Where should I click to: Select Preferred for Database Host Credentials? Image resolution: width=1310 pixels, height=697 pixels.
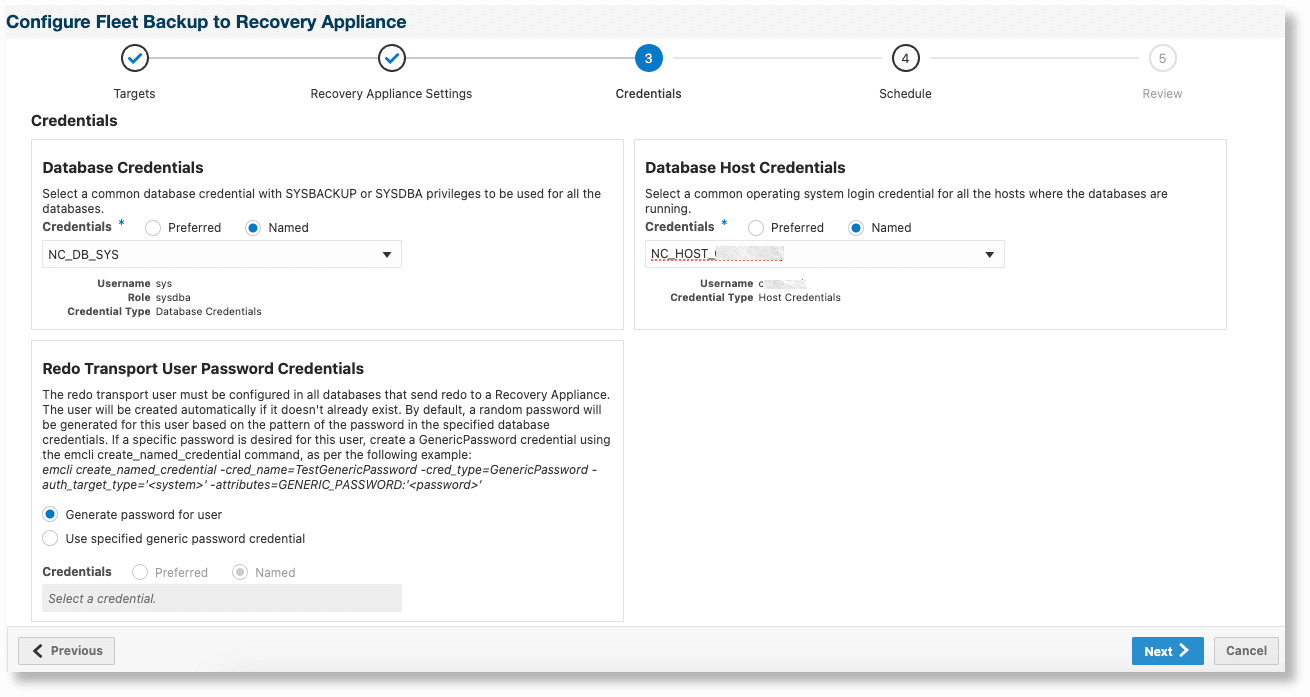756,228
